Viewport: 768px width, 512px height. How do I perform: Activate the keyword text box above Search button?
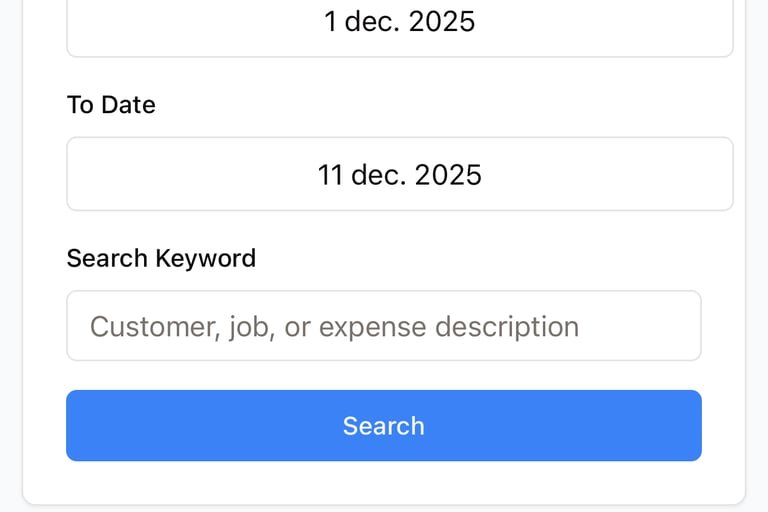point(384,326)
